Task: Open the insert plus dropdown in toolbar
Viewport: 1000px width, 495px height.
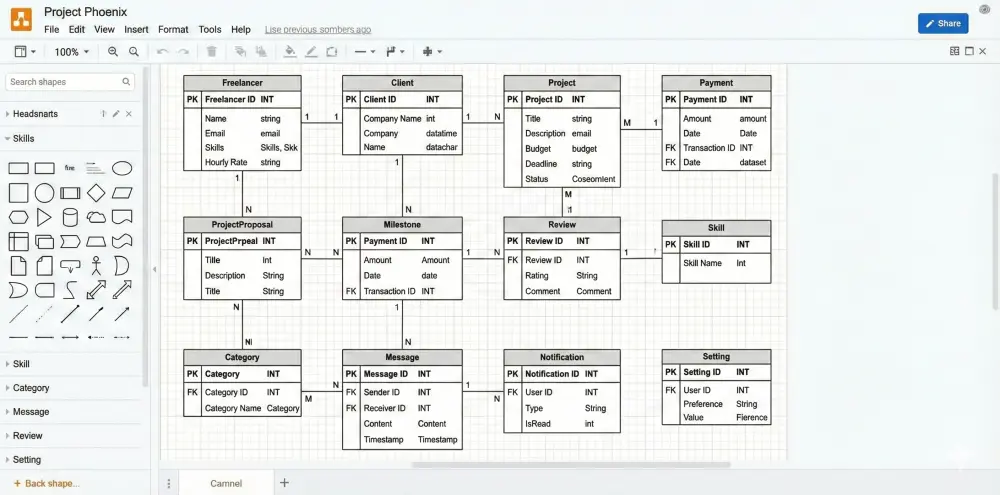Action: pos(432,52)
